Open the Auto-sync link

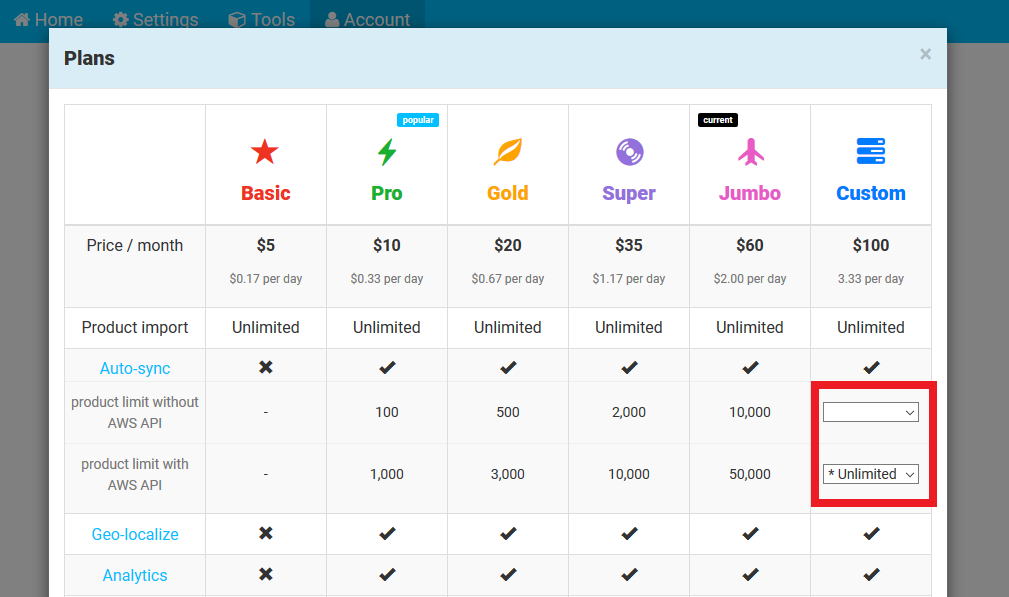point(135,368)
